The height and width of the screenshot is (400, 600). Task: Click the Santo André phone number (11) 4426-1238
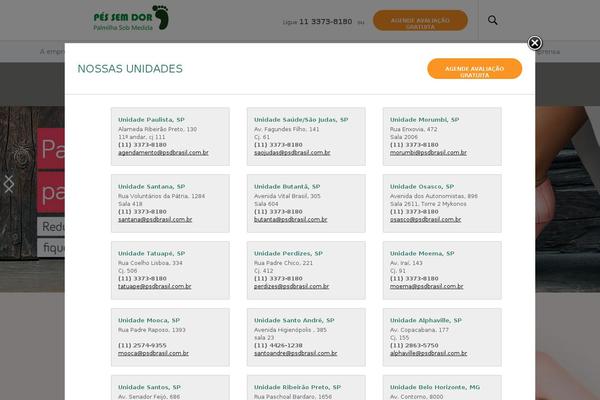coord(278,345)
